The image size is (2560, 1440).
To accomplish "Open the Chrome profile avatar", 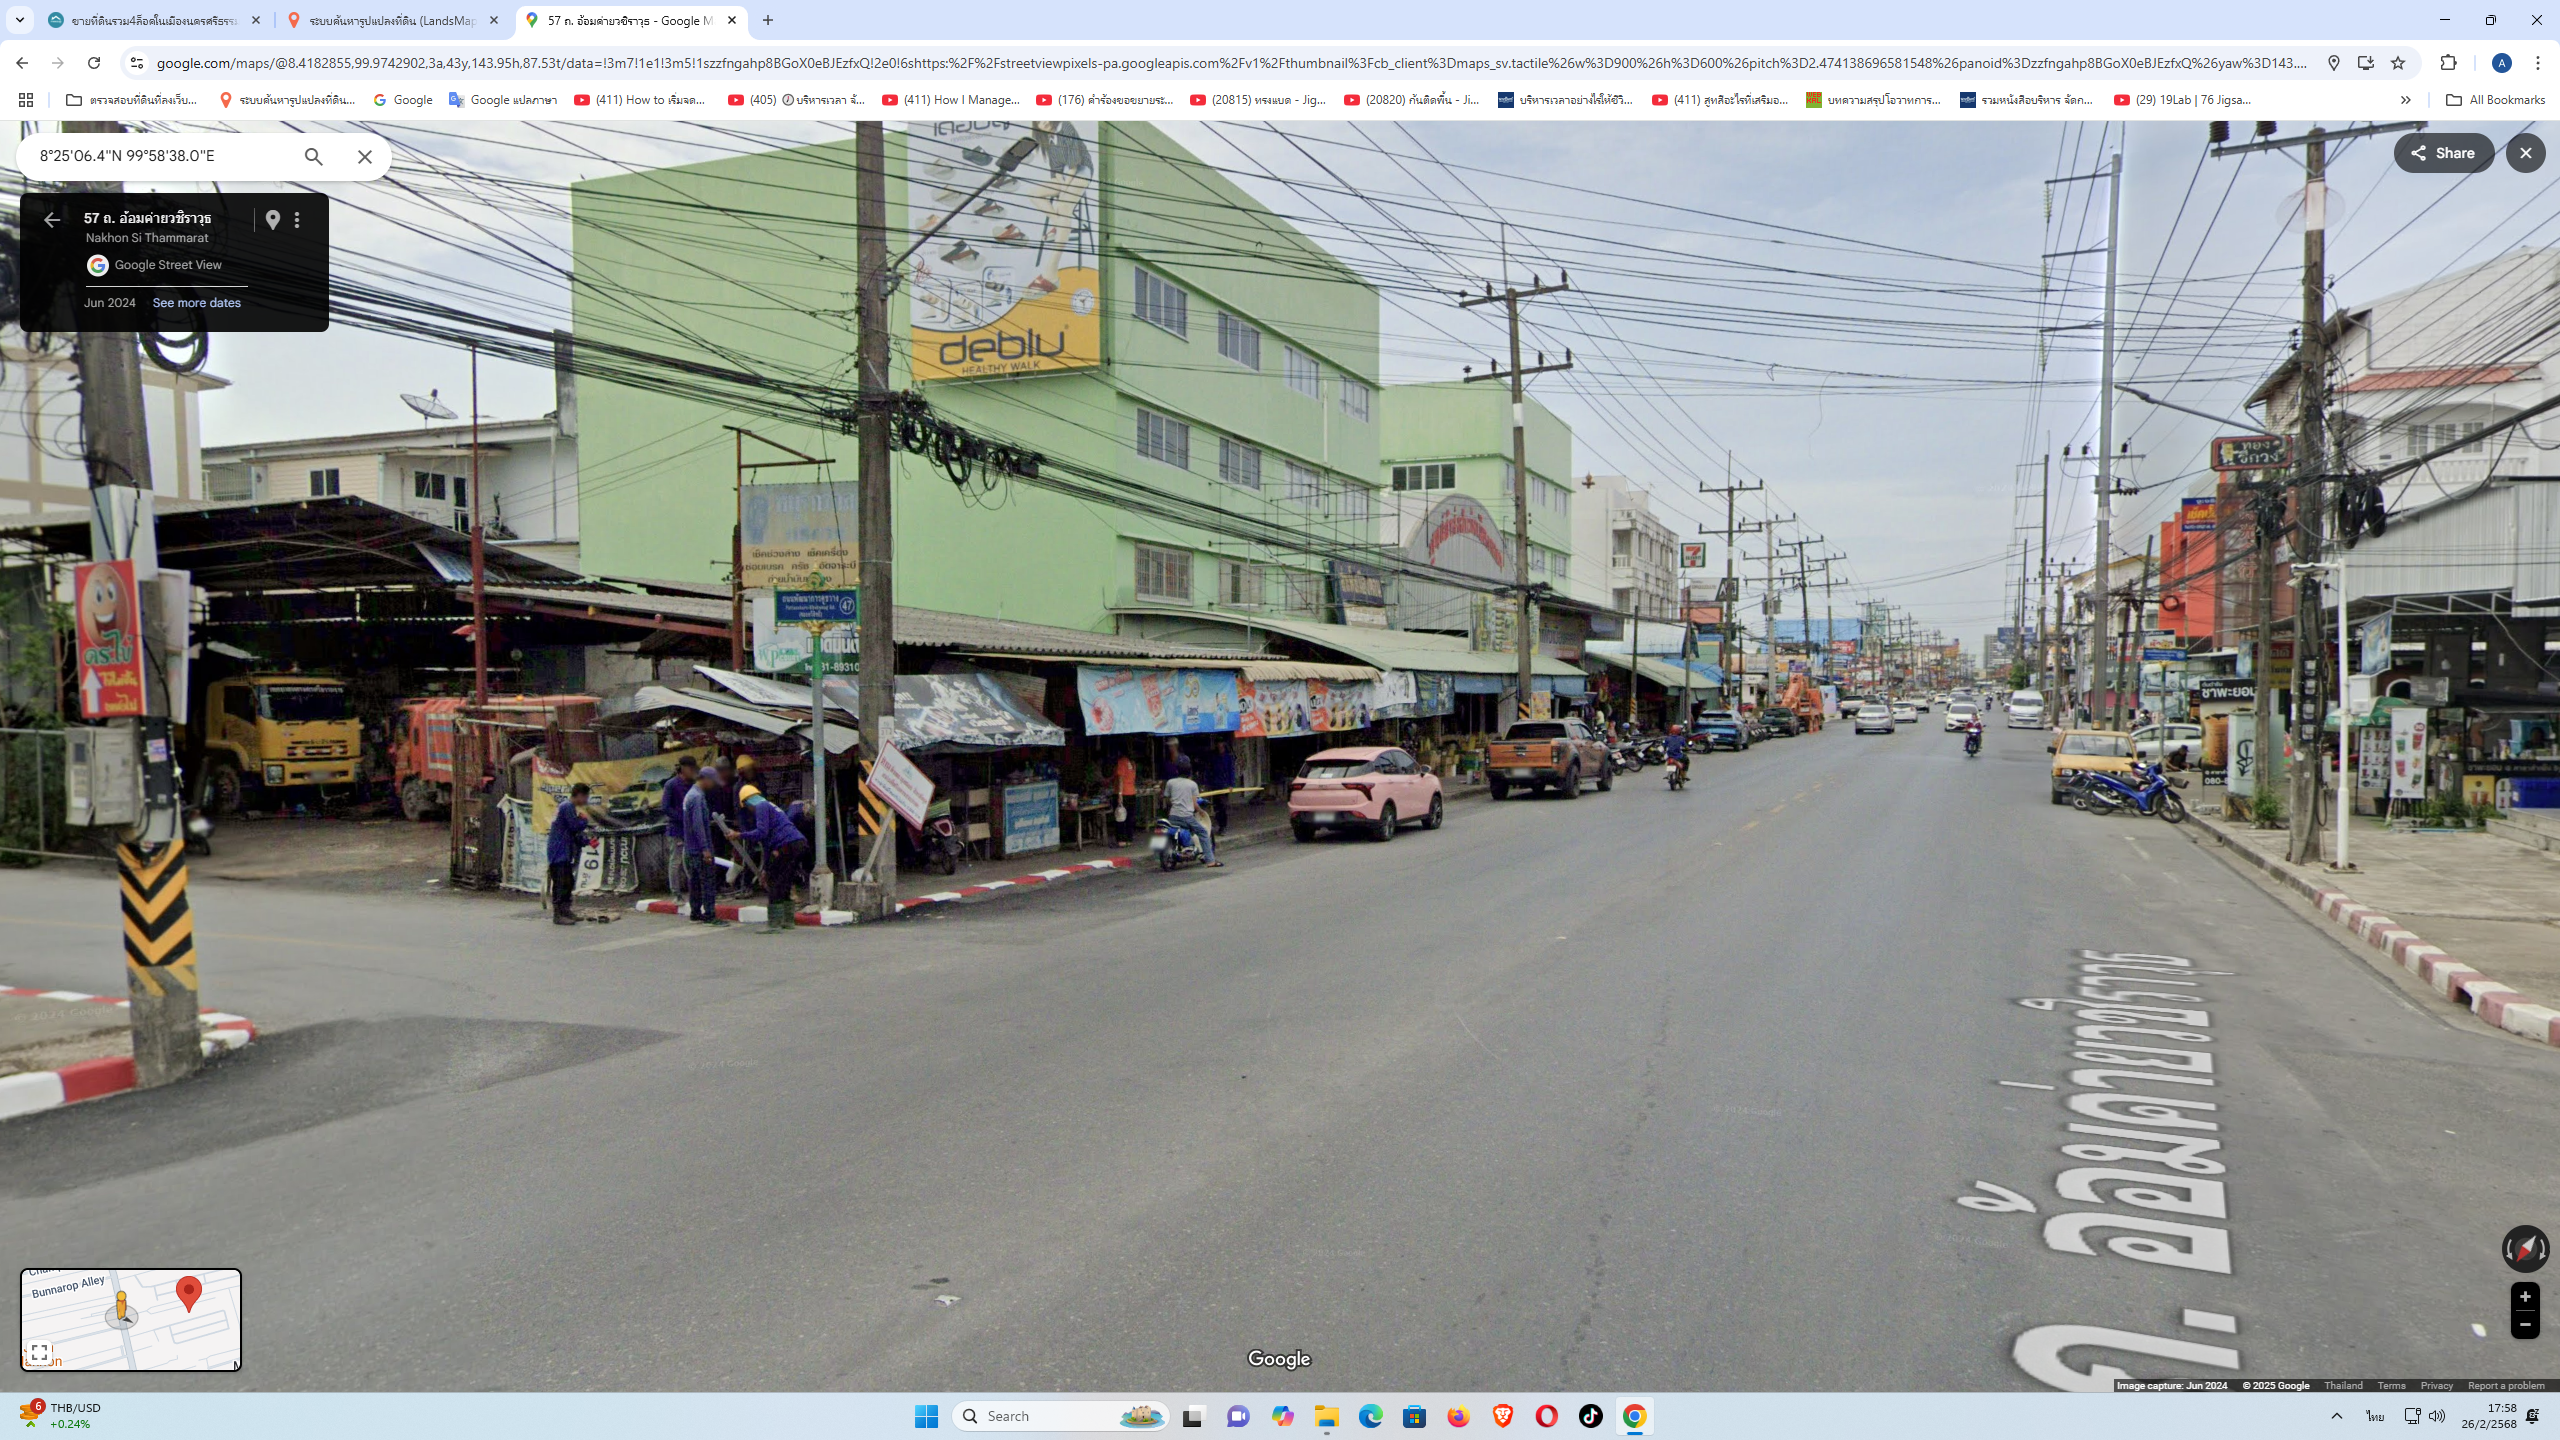I will click(x=2502, y=63).
